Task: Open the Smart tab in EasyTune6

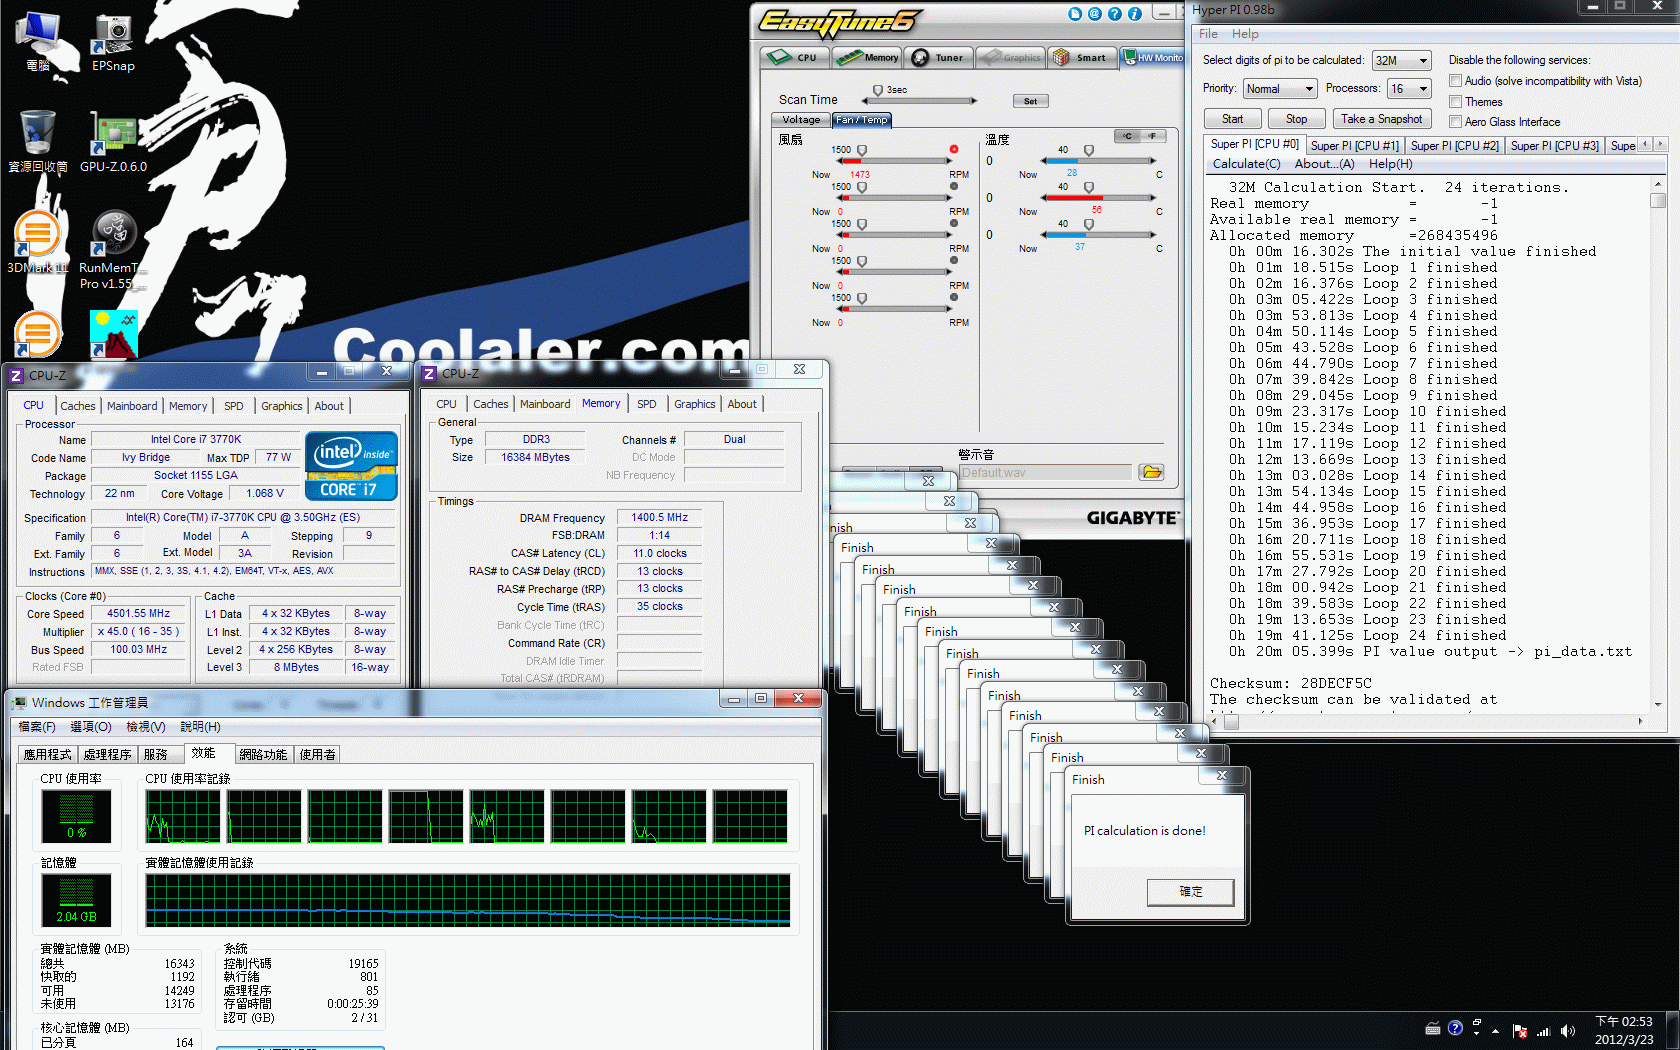Action: pyautogui.click(x=1082, y=57)
